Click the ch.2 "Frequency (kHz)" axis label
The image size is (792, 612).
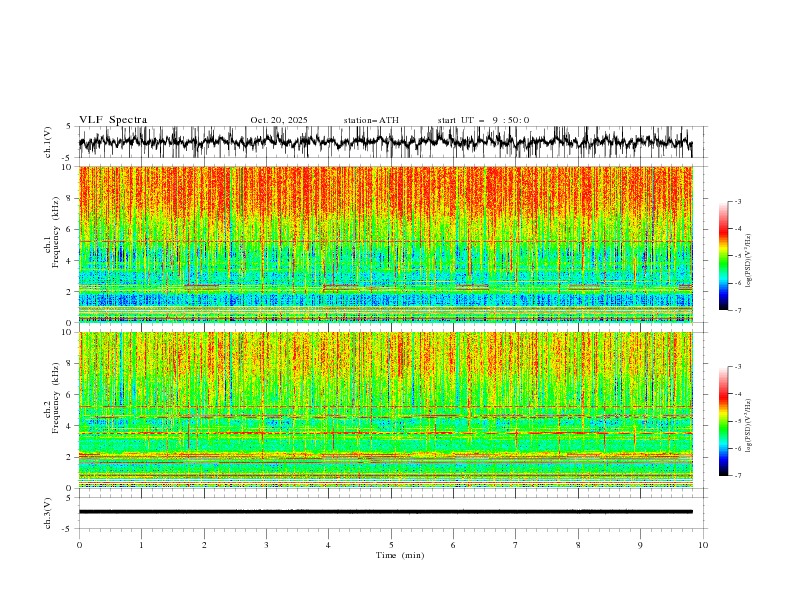click(x=56, y=397)
